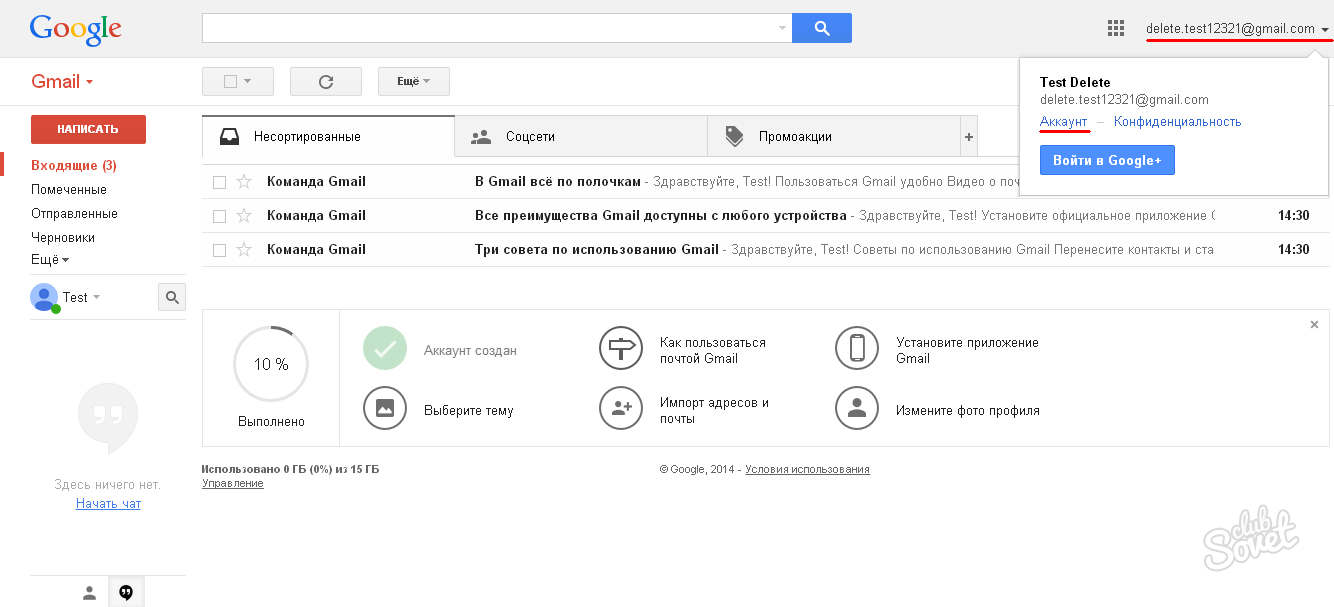Click the 'Управление' storage link
This screenshot has width=1334, height=607.
click(233, 484)
